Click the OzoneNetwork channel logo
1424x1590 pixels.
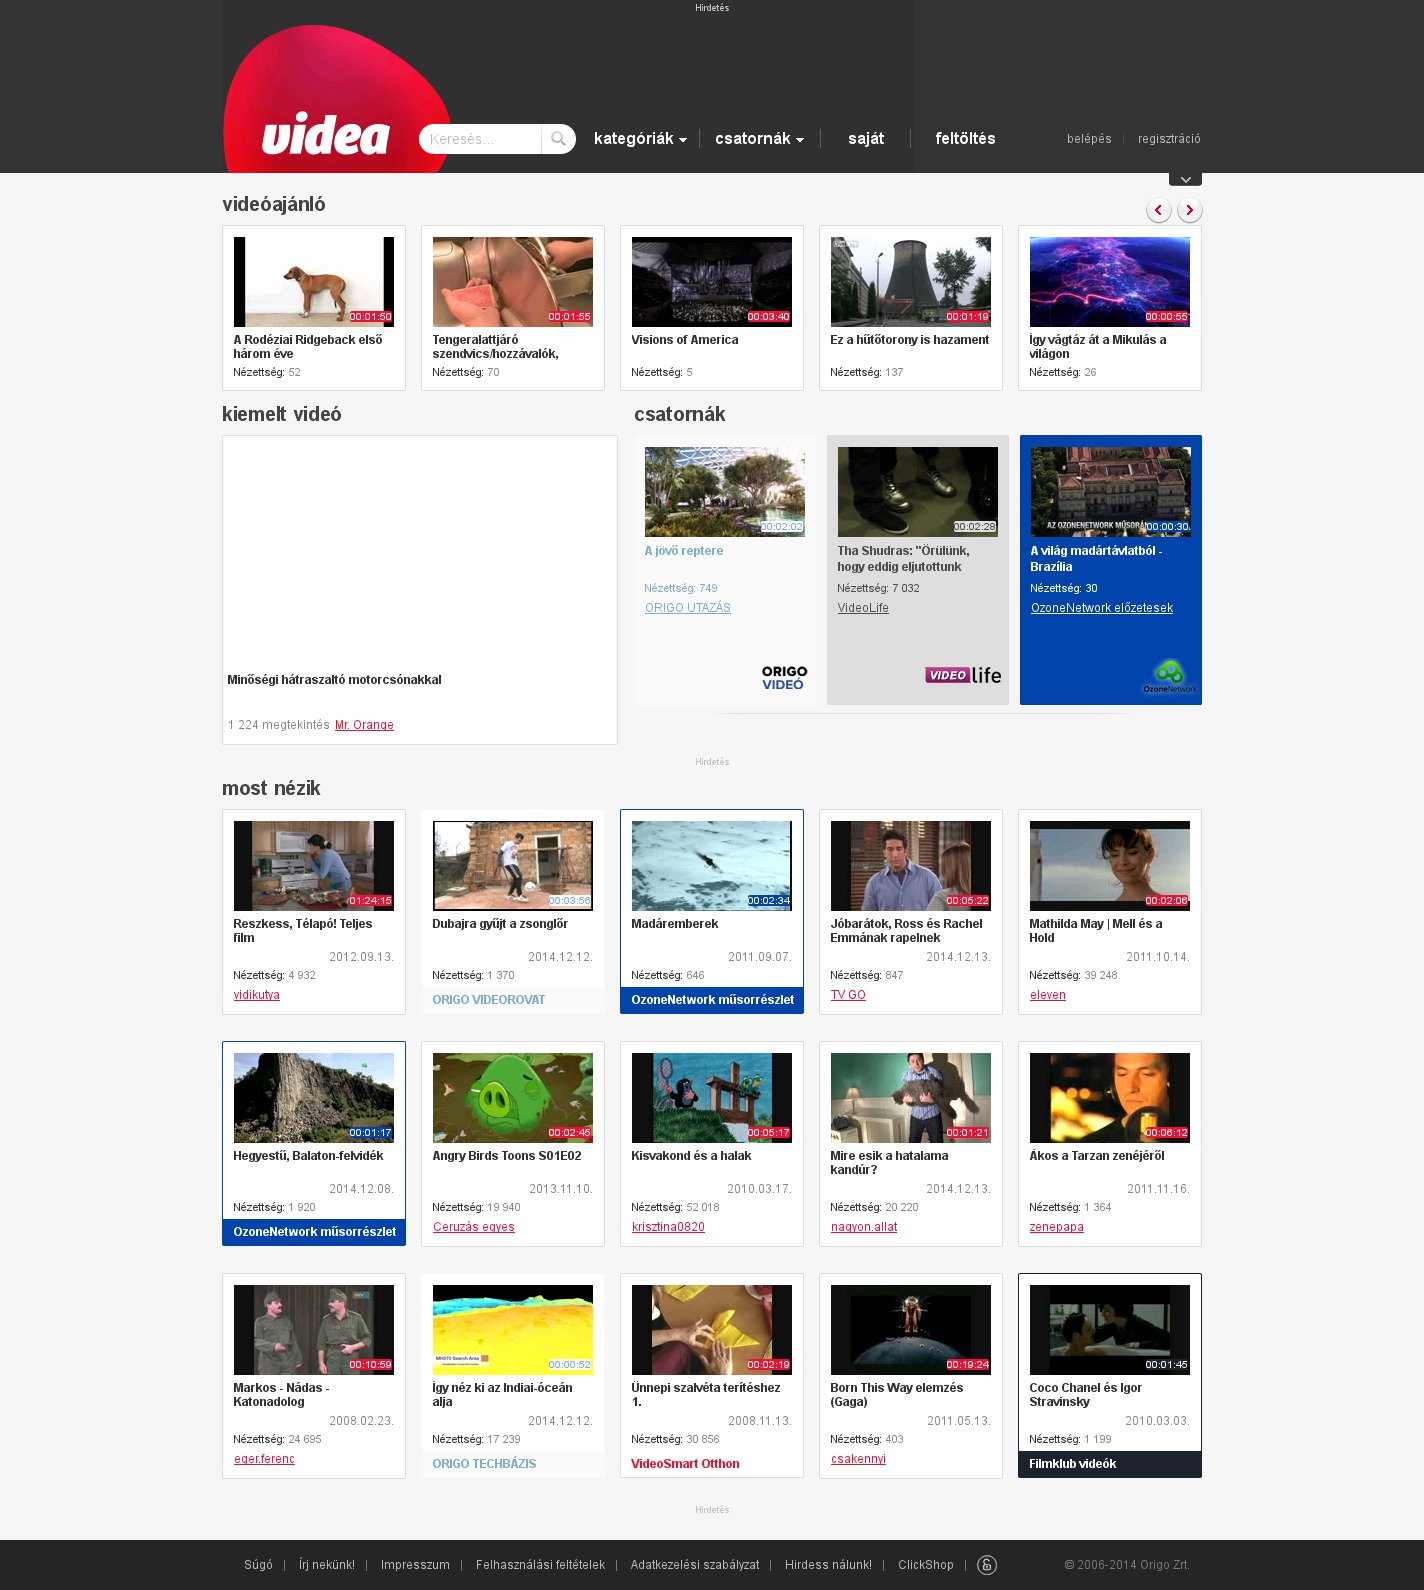[x=1169, y=677]
